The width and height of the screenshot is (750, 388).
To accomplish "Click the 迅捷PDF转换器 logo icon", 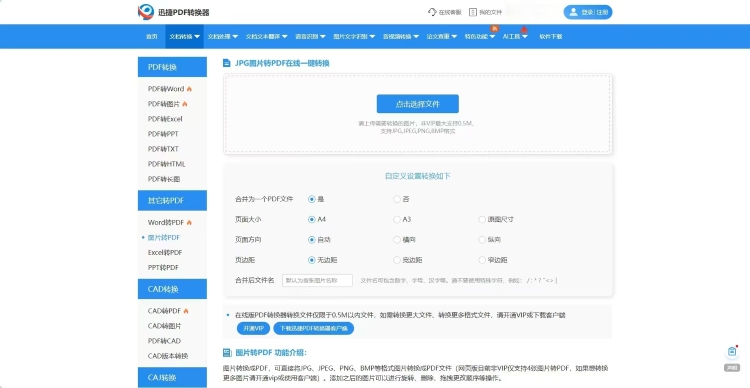I will 146,12.
